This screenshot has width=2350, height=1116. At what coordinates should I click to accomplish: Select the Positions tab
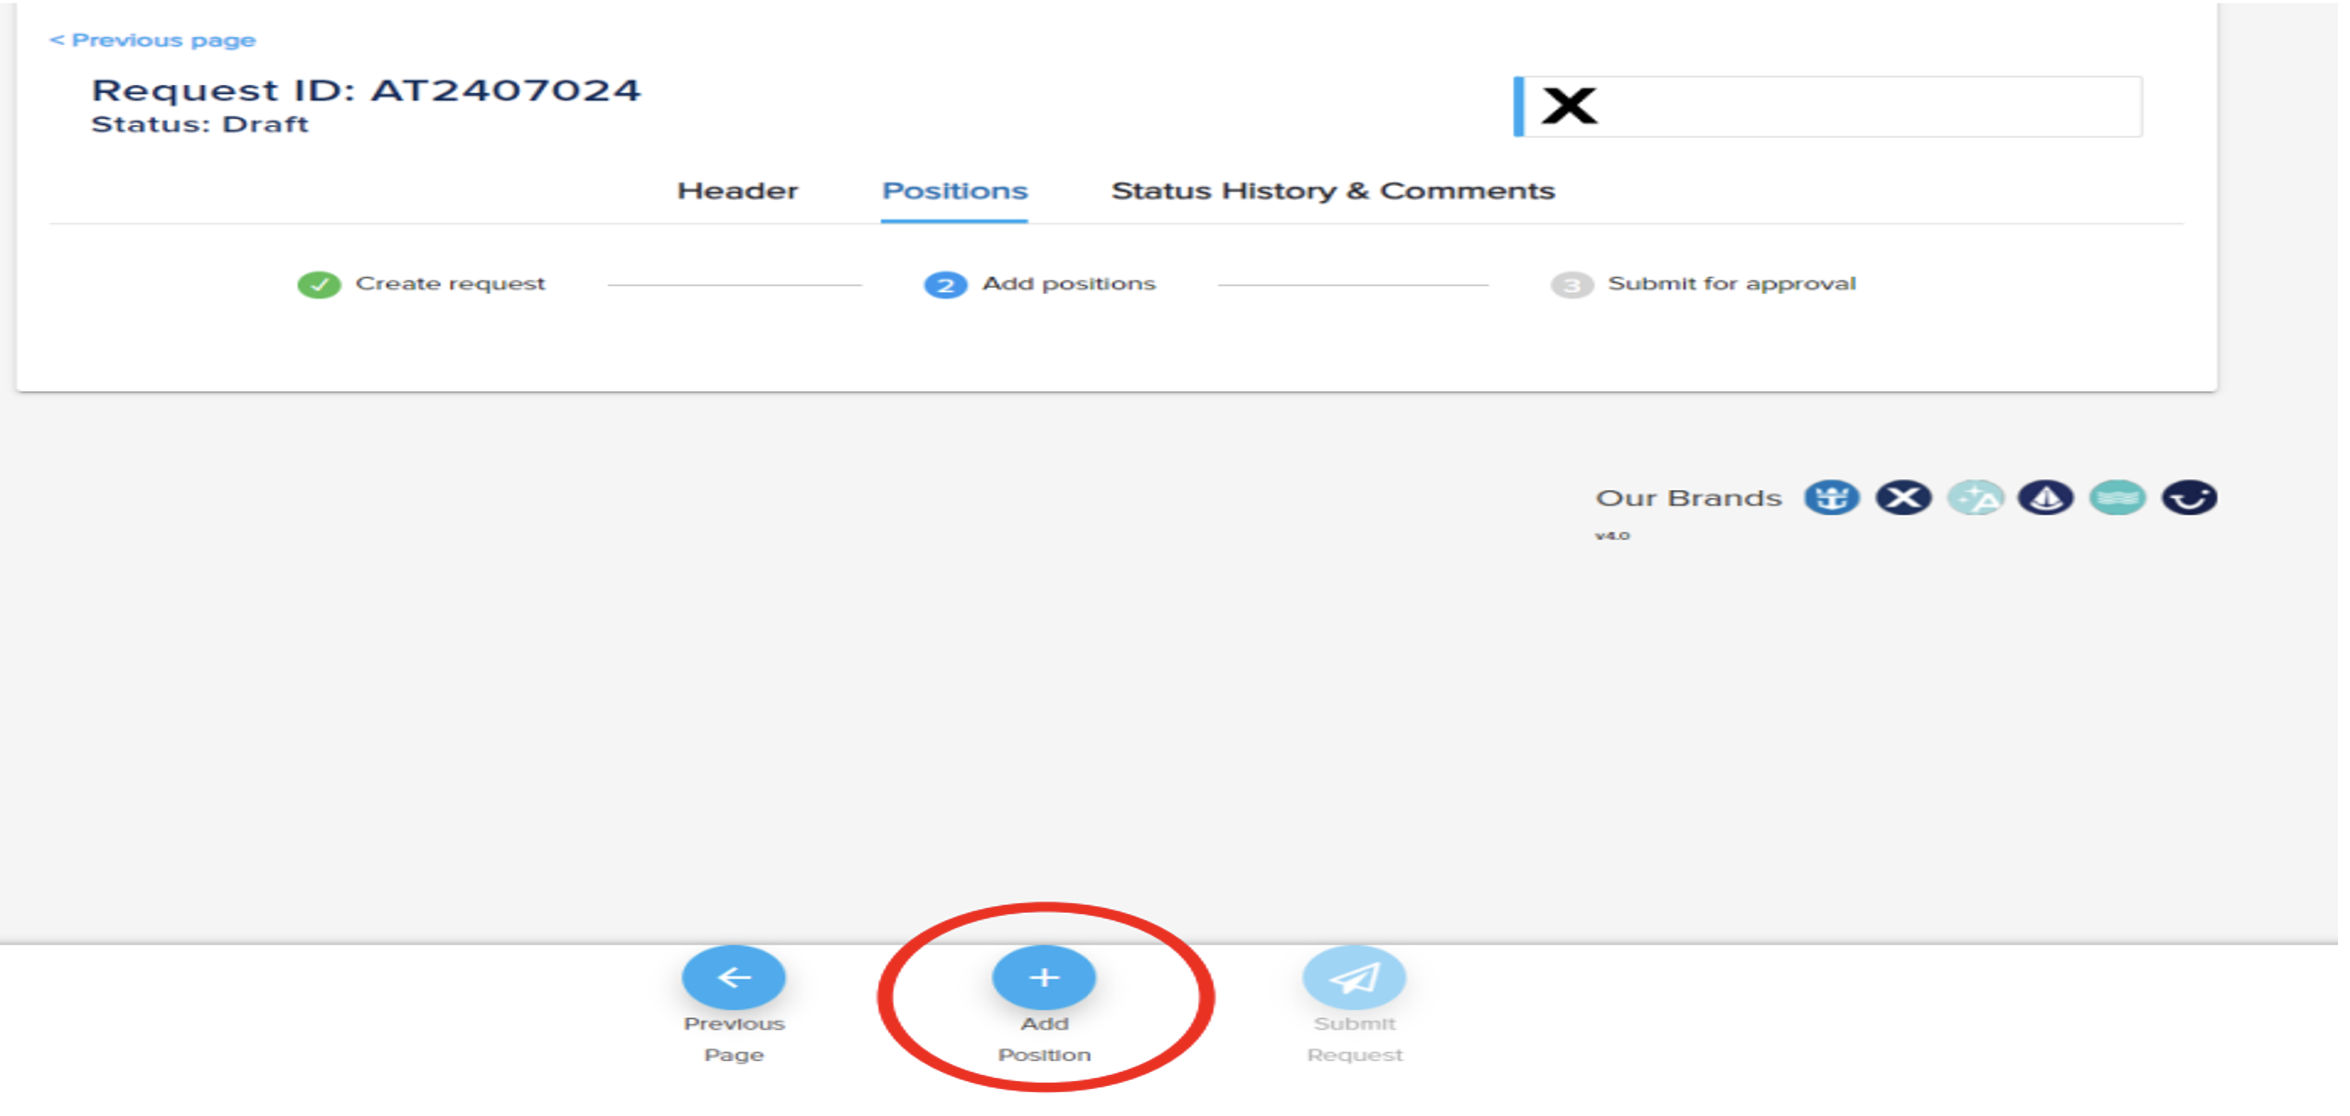pyautogui.click(x=954, y=191)
